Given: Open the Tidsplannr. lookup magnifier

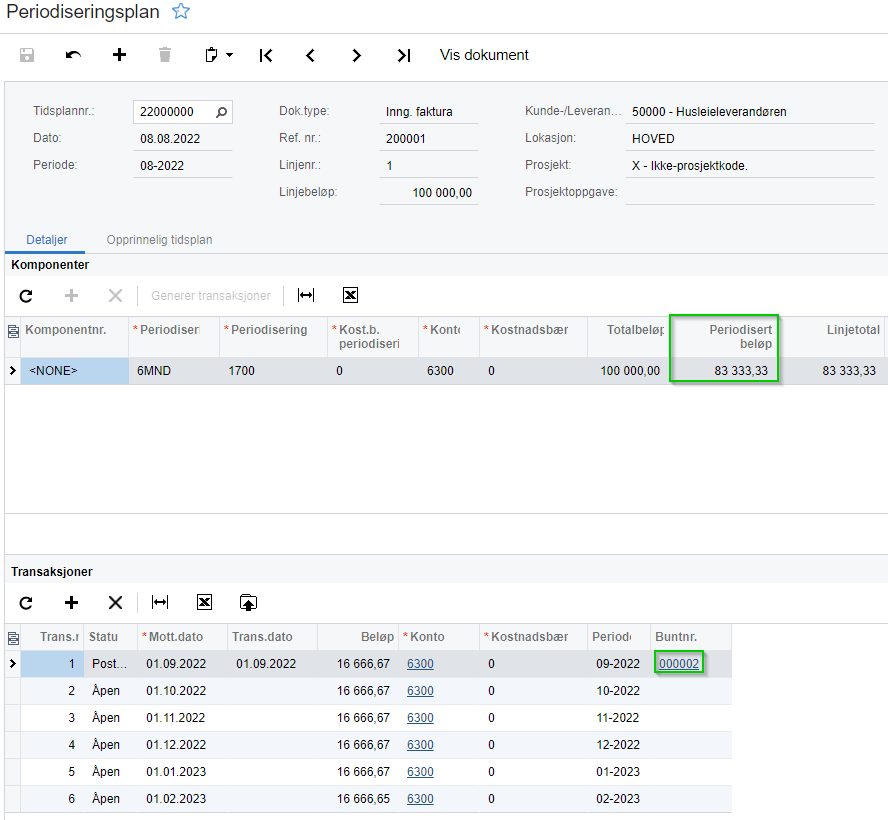Looking at the screenshot, I should (221, 112).
